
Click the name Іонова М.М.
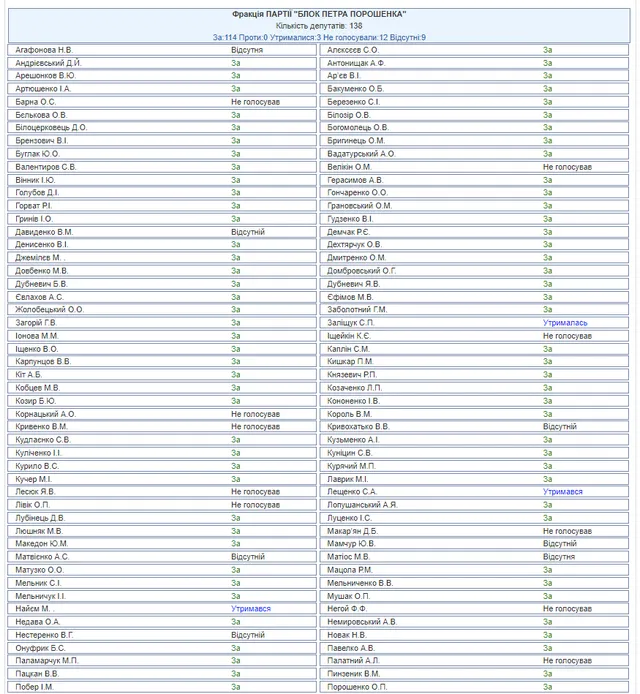pos(37,336)
